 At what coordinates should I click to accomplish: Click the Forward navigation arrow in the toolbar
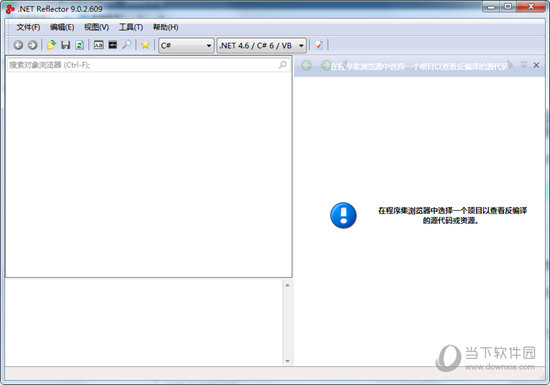32,45
